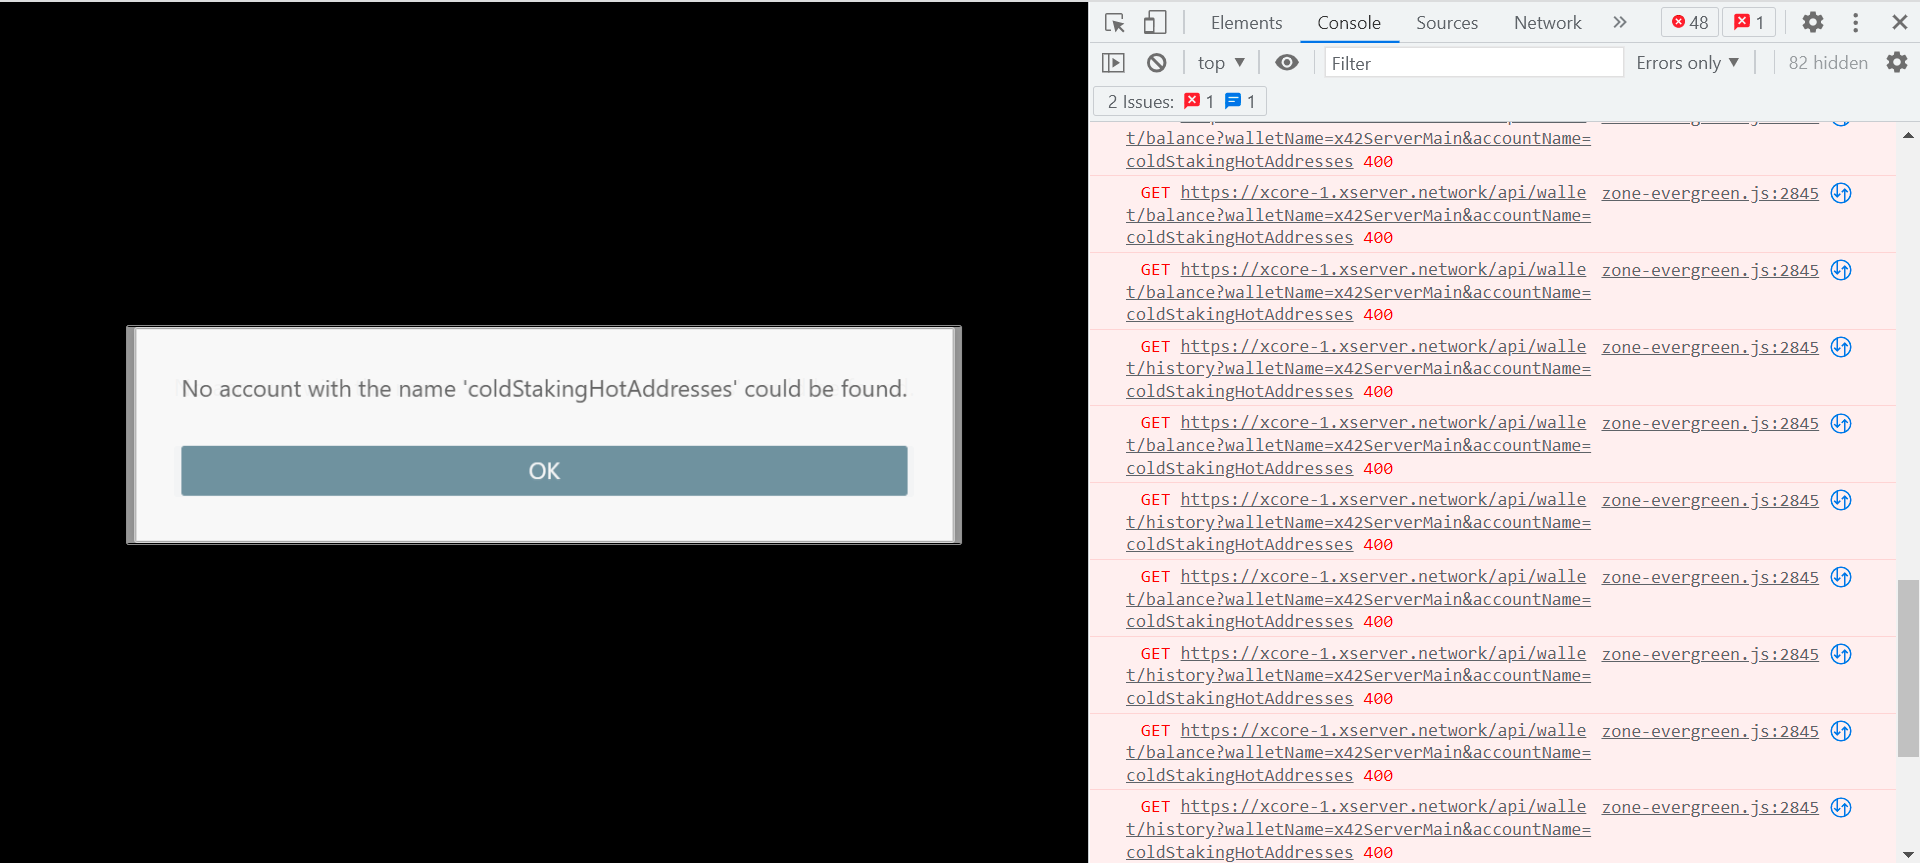Image resolution: width=1920 pixels, height=863 pixels.
Task: Expand more DevTools tabs chevron
Action: [1619, 22]
